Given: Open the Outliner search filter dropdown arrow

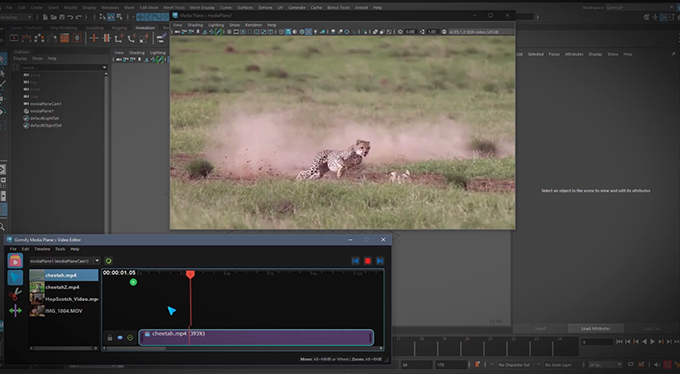Looking at the screenshot, I should coord(105,67).
